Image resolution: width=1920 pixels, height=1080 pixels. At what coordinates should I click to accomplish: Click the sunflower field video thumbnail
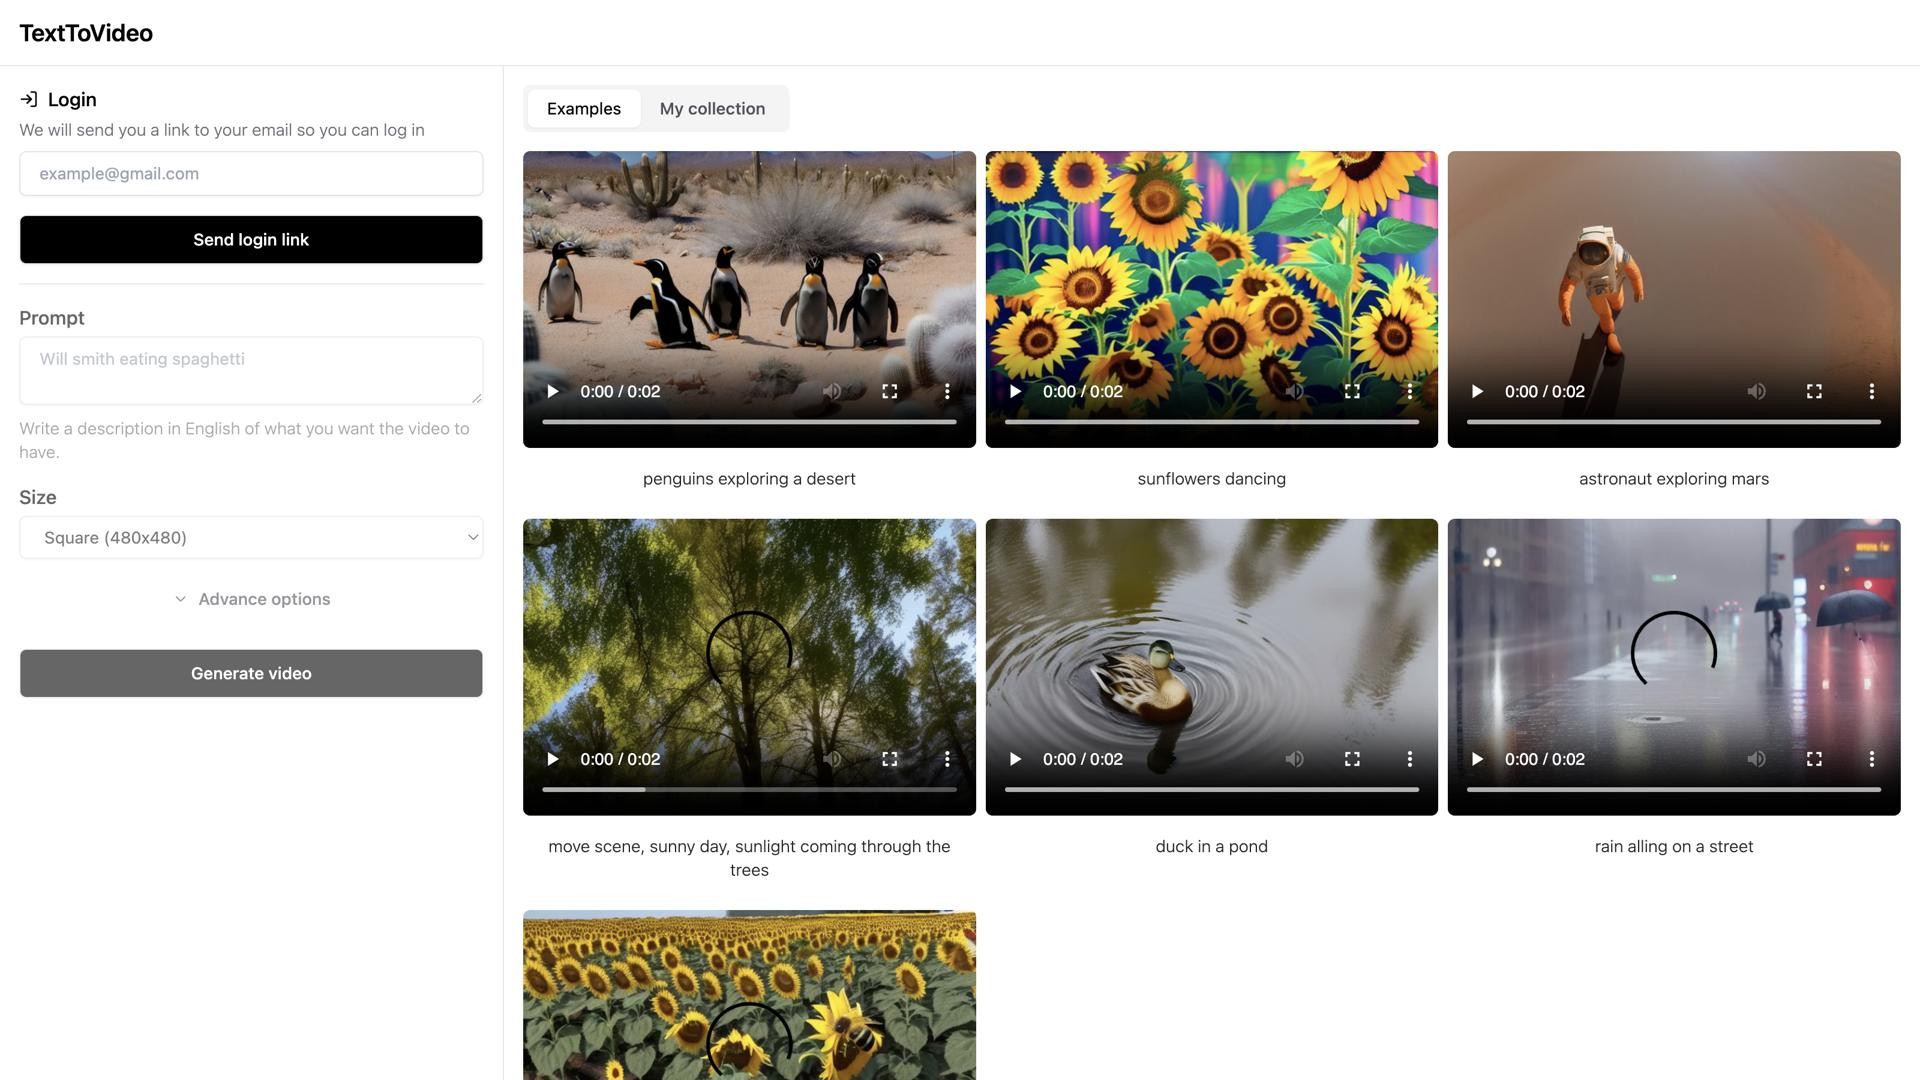[749, 995]
